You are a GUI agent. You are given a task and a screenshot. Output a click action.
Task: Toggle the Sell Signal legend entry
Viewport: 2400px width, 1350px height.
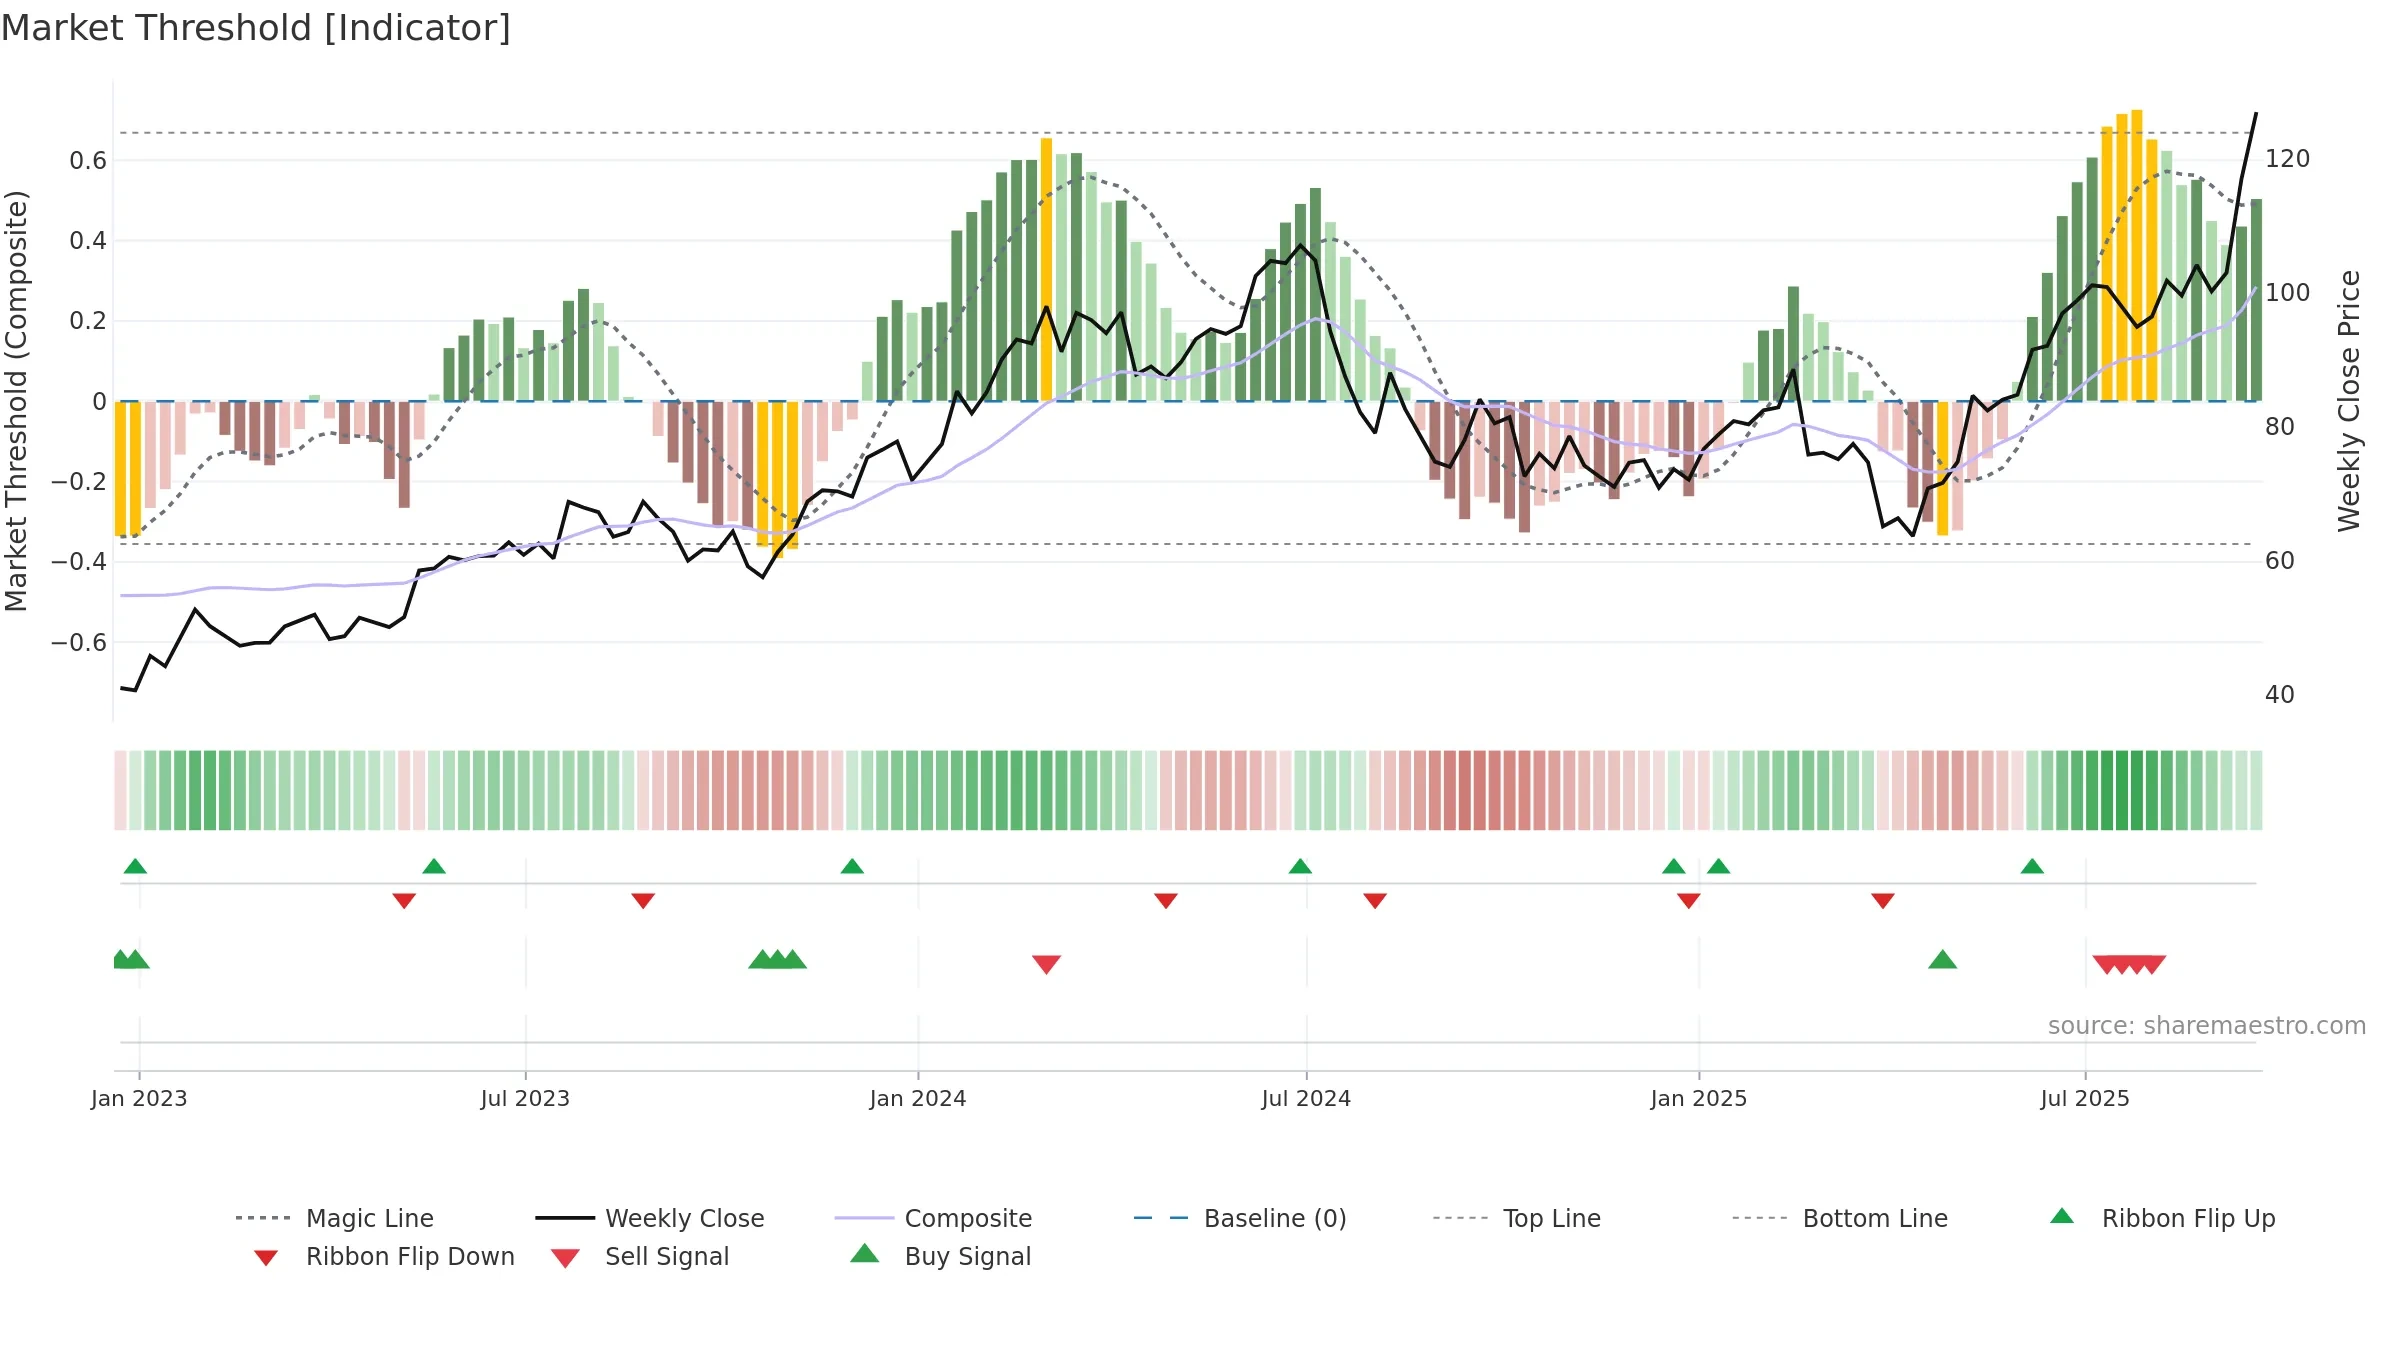[640, 1256]
